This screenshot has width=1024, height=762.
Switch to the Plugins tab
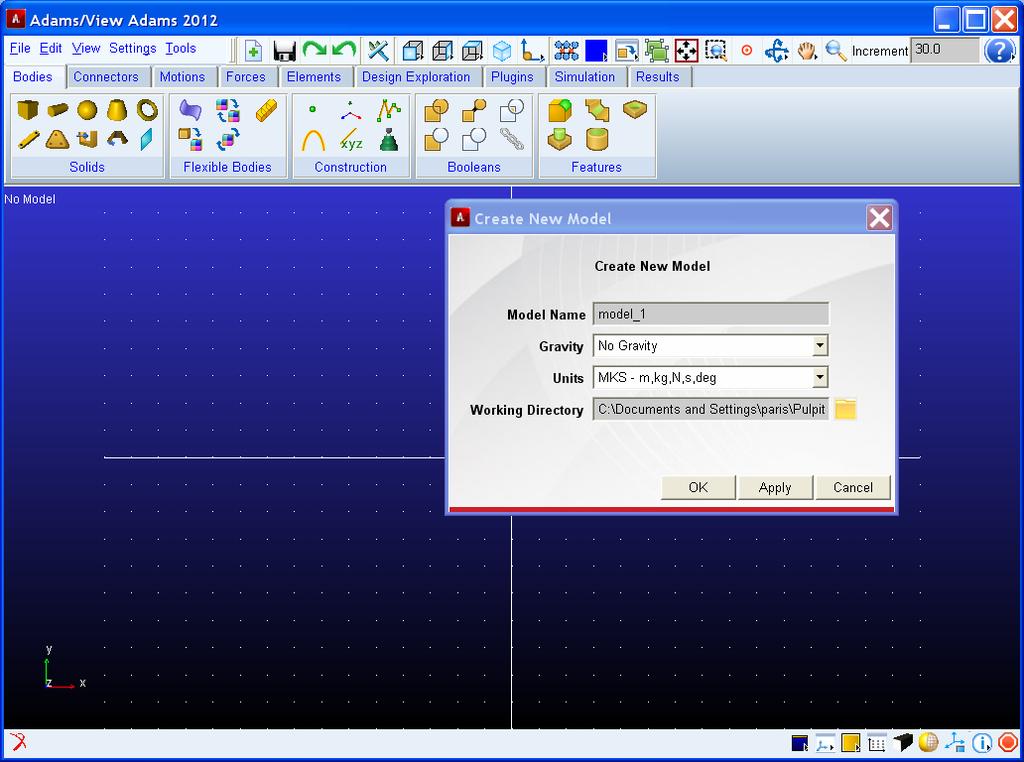(512, 77)
